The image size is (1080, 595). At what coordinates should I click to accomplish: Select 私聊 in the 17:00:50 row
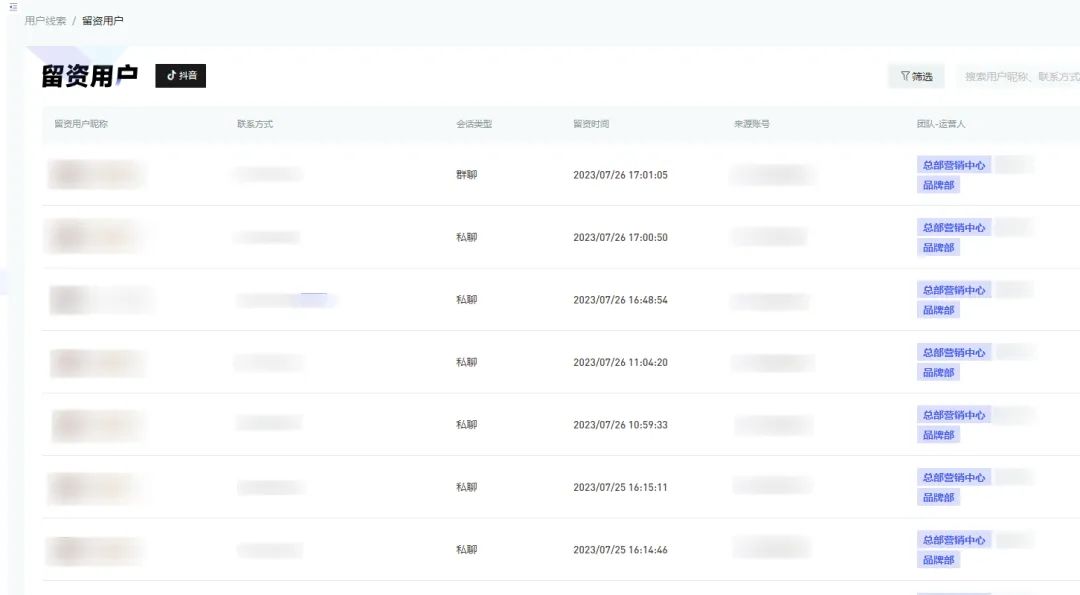[x=466, y=238]
